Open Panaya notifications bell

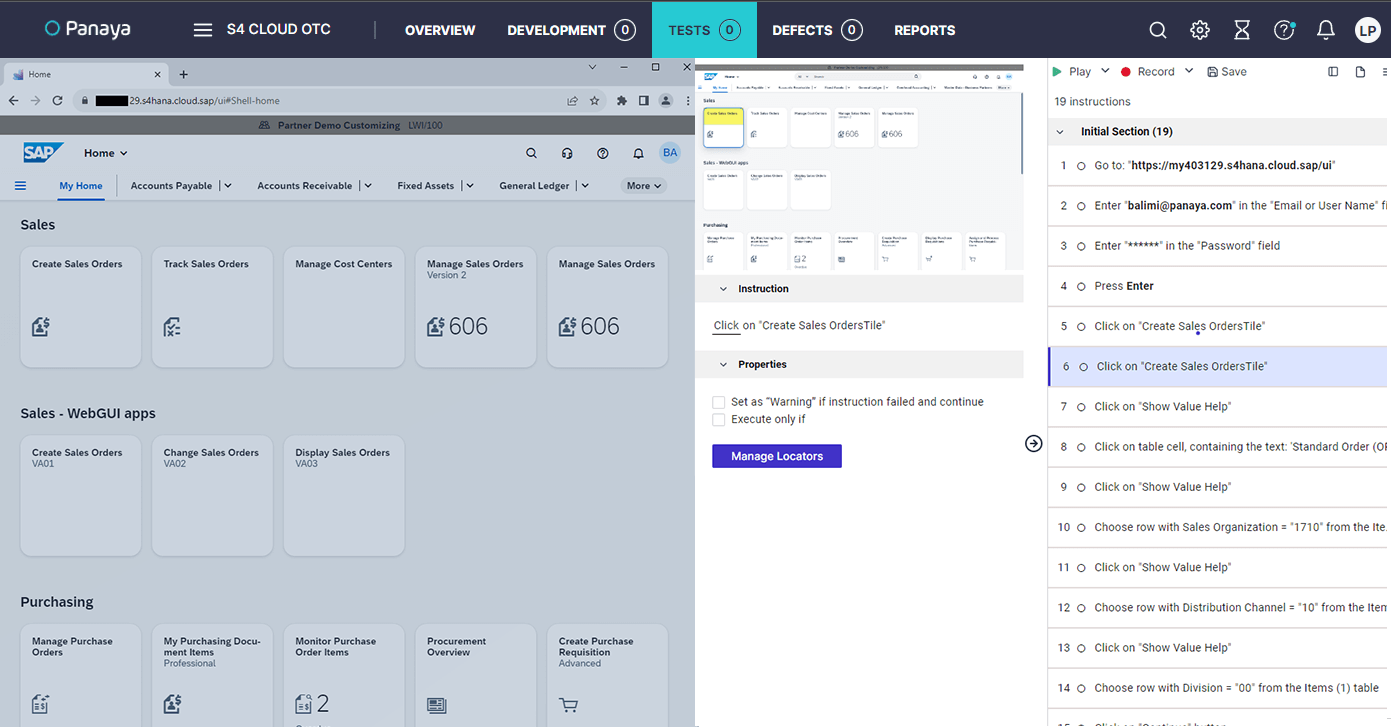(x=1326, y=30)
